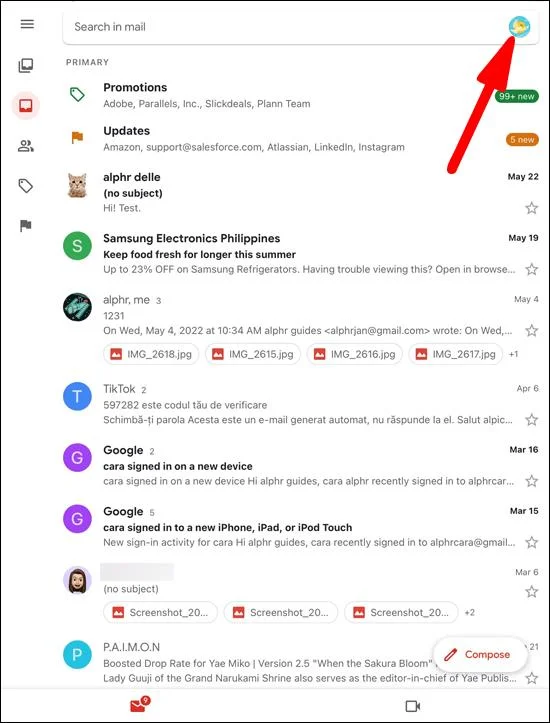Viewport: 550px width, 723px height.
Task: Open the All inboxes sidebar icon
Action: tap(26, 65)
